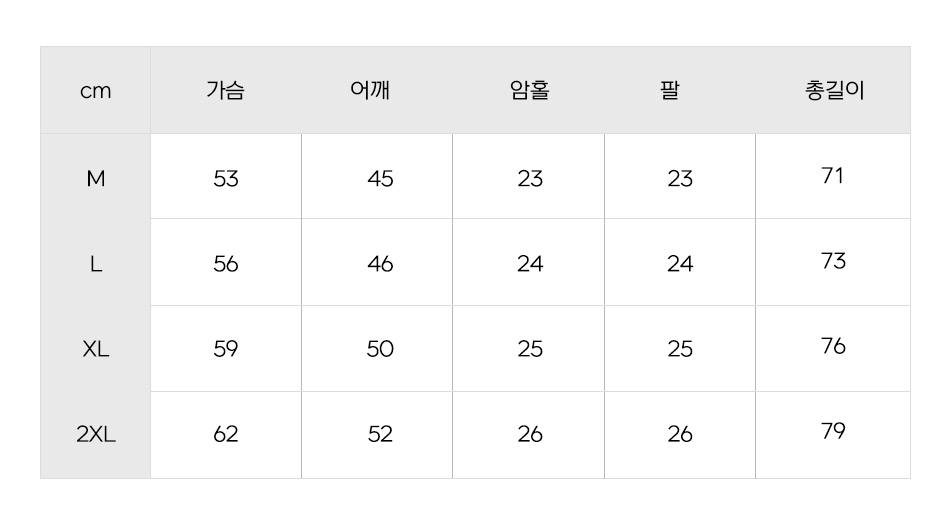The height and width of the screenshot is (524, 950).
Task: Choose the 2XL size row label
Action: [x=96, y=435]
